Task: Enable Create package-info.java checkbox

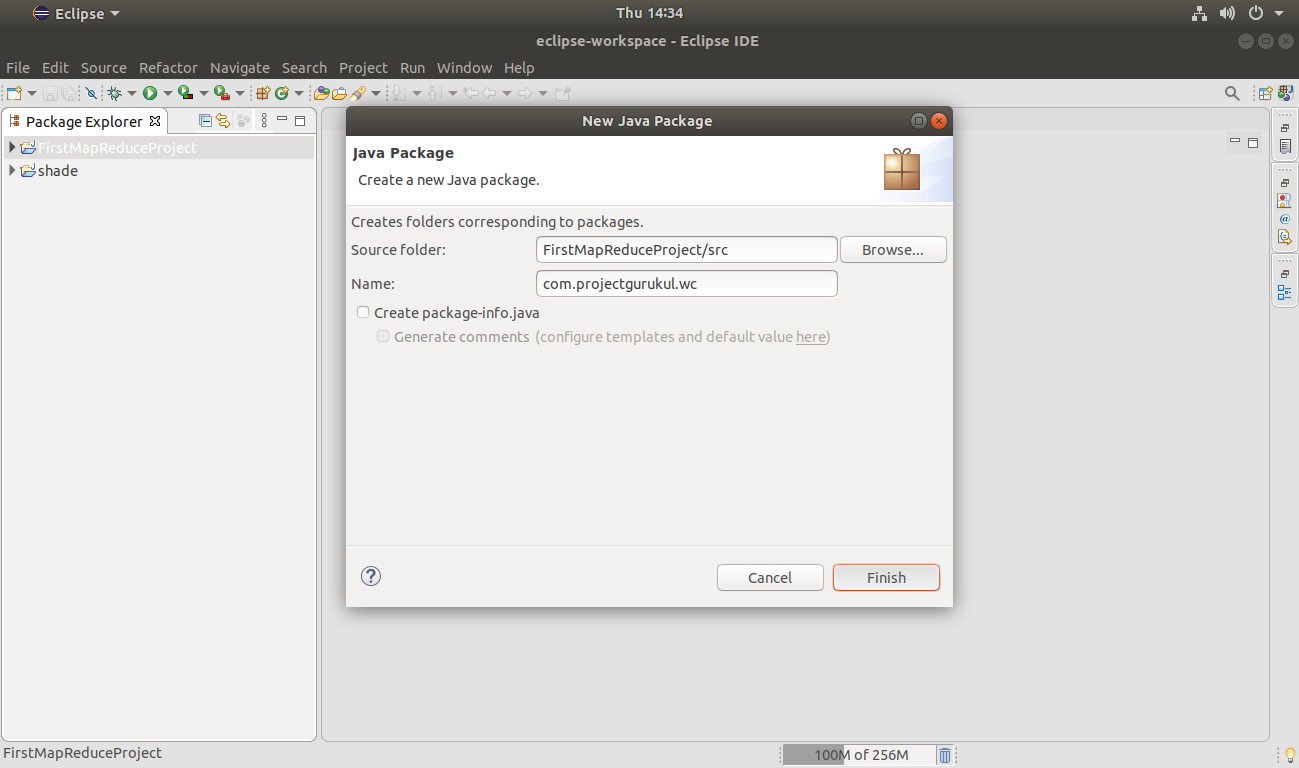Action: point(363,313)
